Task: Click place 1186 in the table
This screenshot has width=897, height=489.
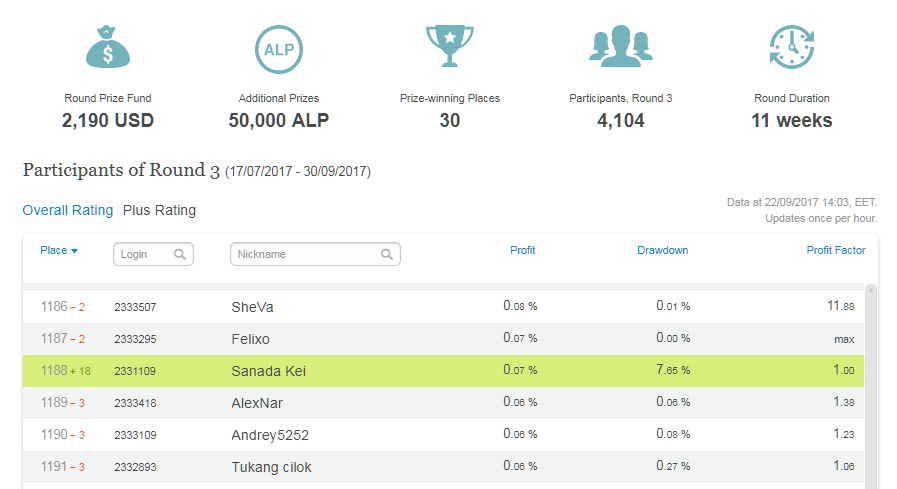Action: point(54,307)
